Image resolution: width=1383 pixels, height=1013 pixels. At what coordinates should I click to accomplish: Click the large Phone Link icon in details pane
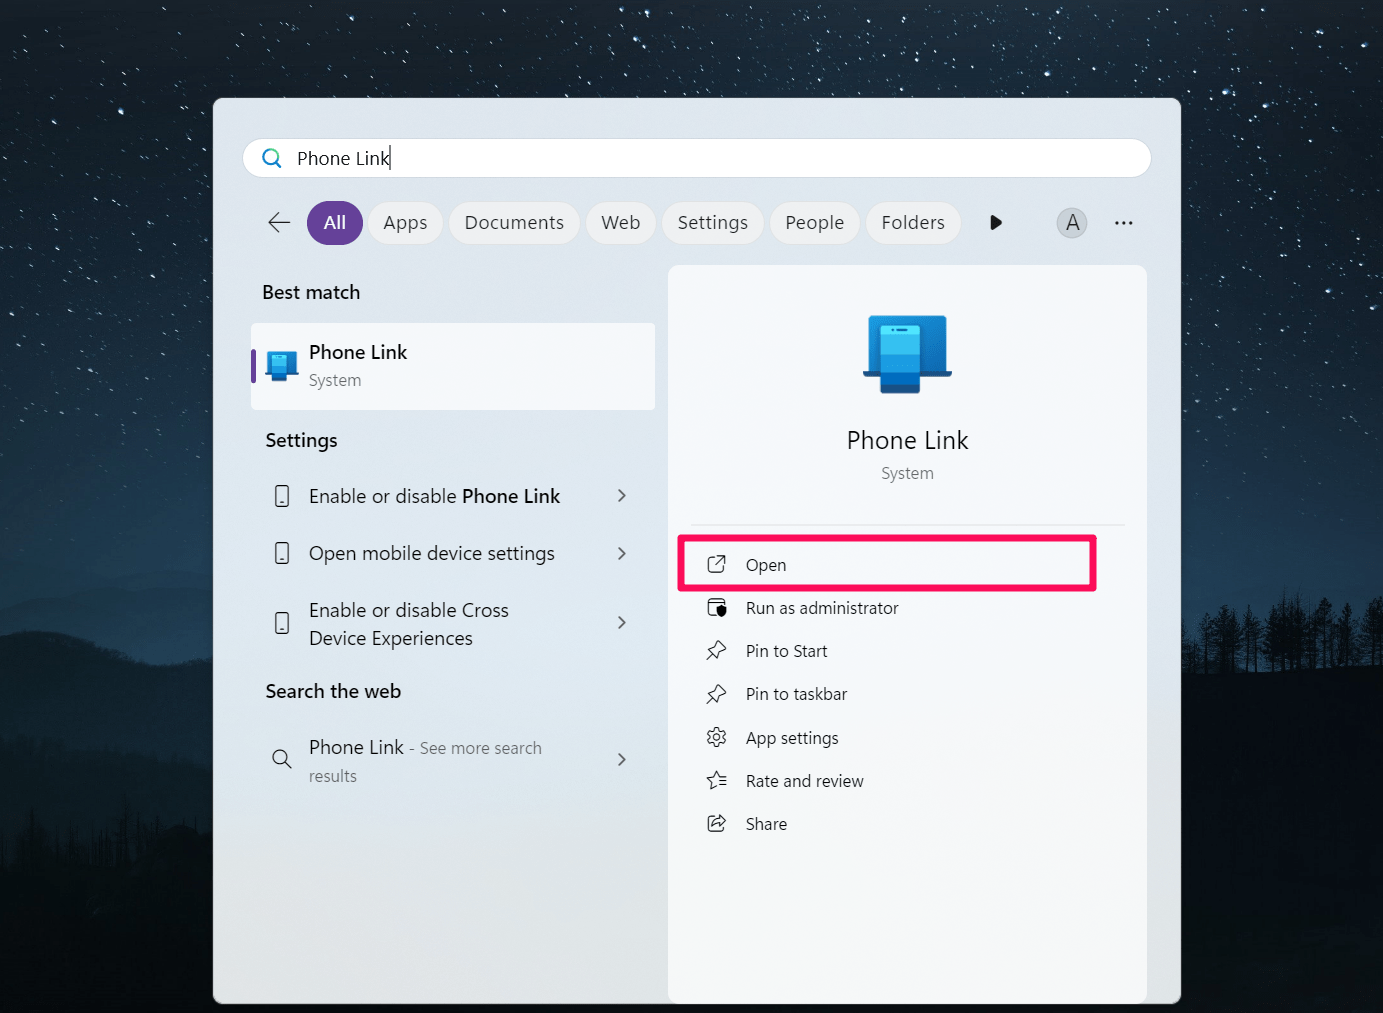click(908, 354)
